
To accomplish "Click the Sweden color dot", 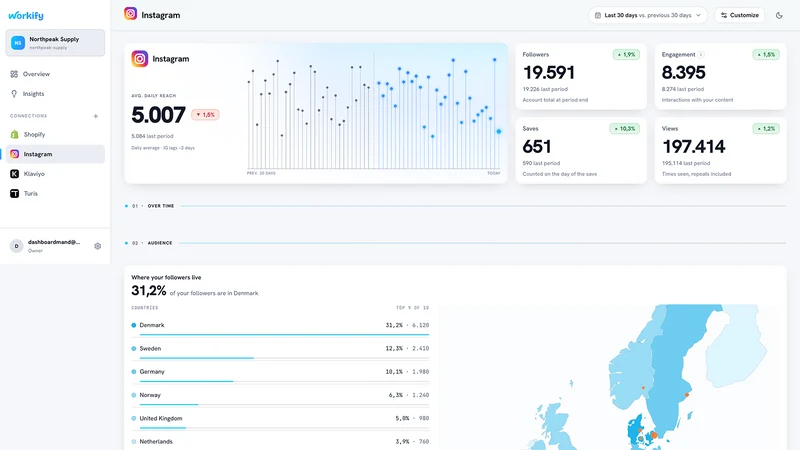I will pyautogui.click(x=134, y=349).
